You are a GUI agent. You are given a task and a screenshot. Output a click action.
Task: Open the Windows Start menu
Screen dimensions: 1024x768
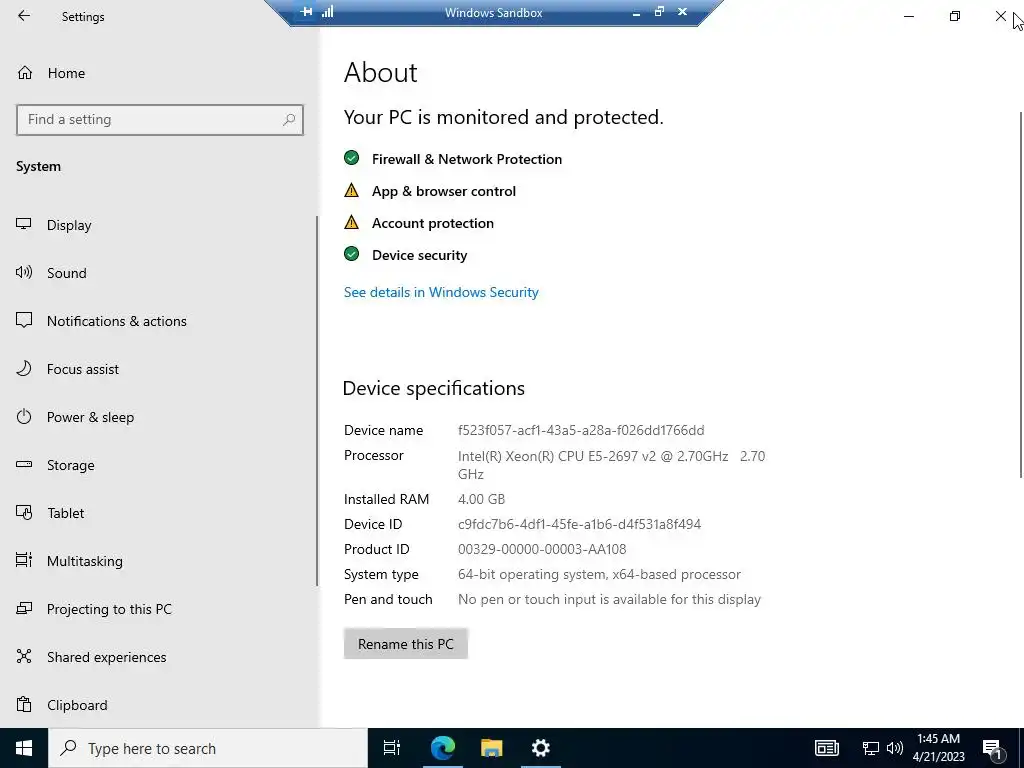coord(24,748)
